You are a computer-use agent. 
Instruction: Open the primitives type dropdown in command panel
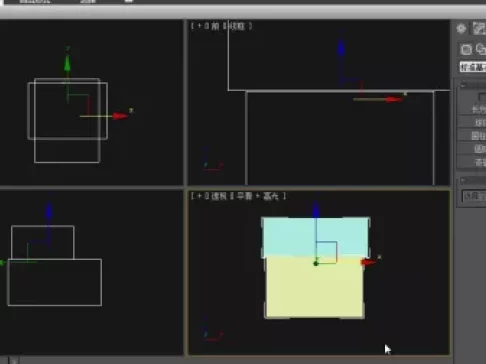tap(473, 67)
